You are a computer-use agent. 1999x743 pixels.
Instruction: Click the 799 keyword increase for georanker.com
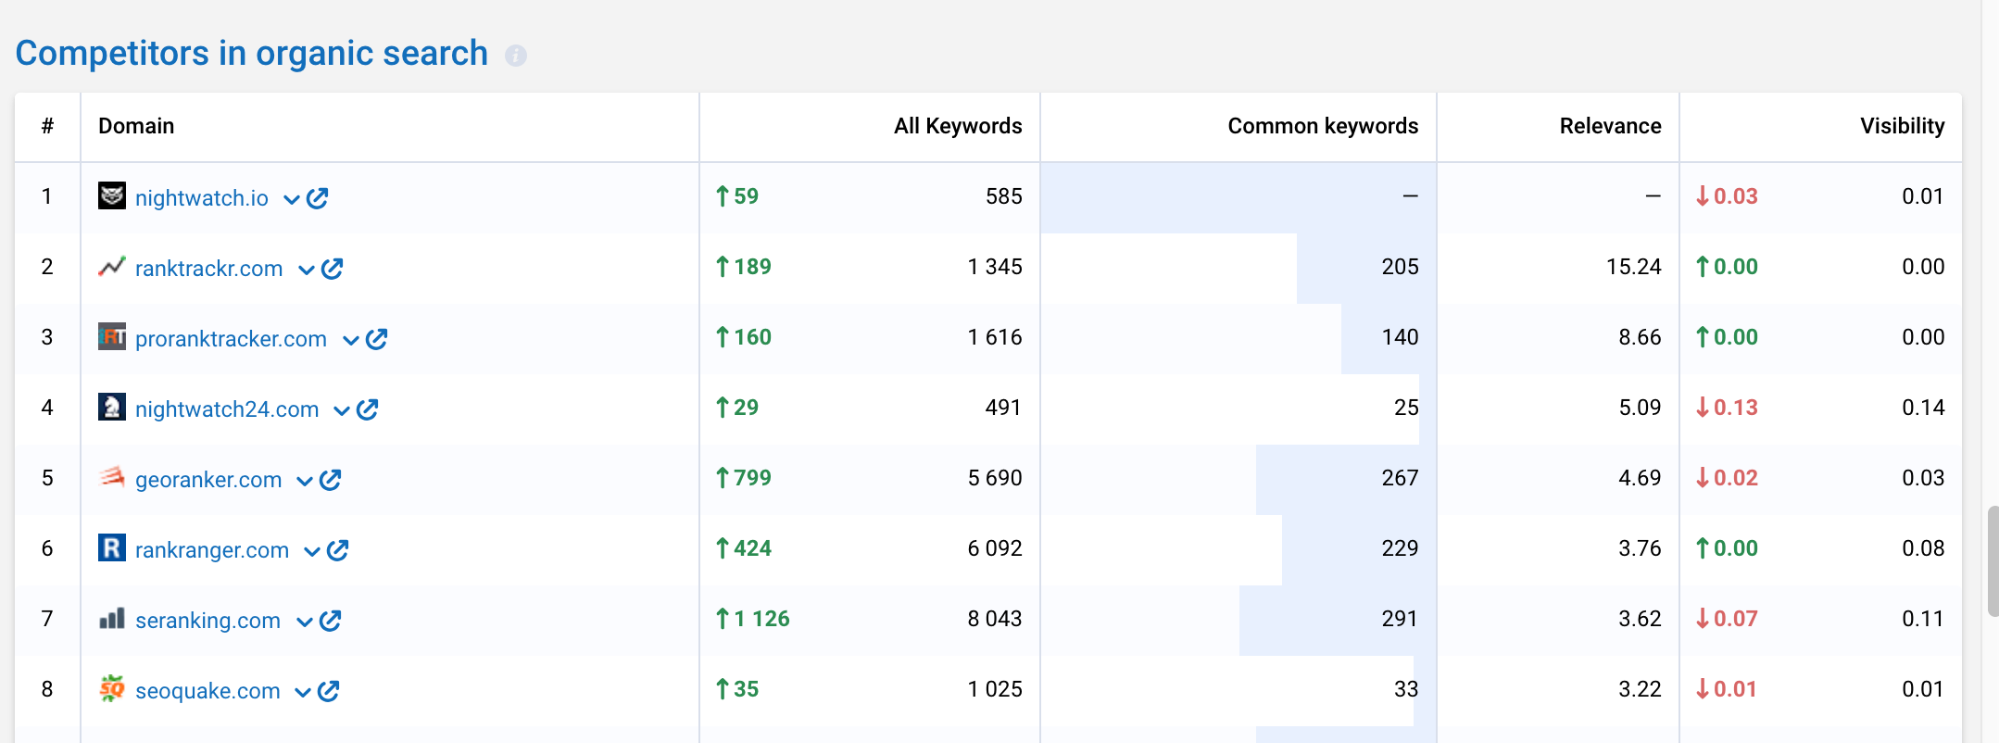[744, 478]
